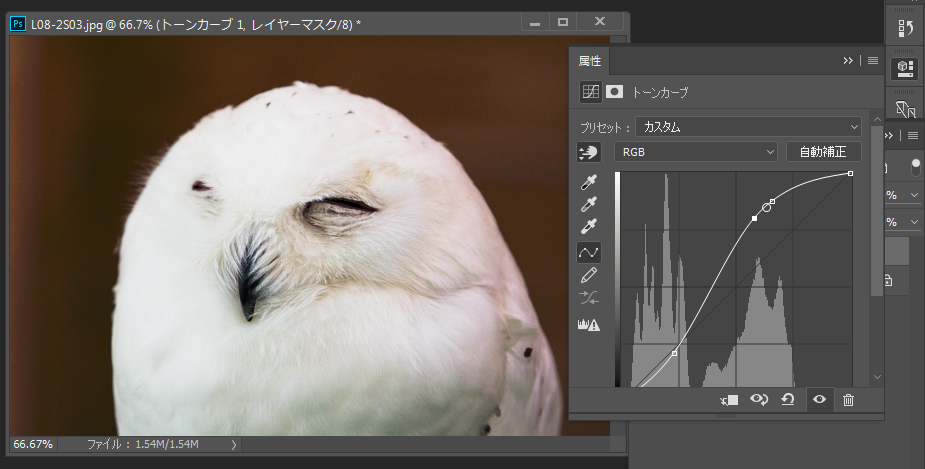Pick the gray point eyedropper
This screenshot has height=469, width=925.
point(590,204)
